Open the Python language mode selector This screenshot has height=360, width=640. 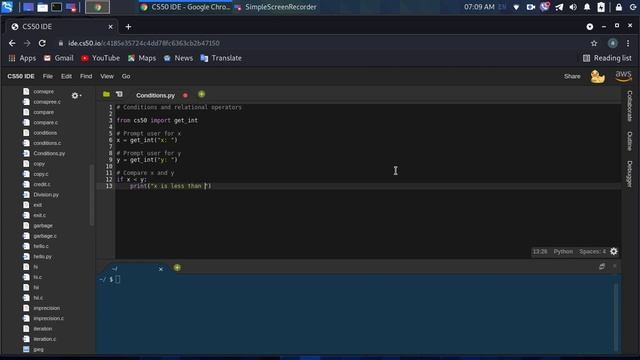click(x=563, y=251)
